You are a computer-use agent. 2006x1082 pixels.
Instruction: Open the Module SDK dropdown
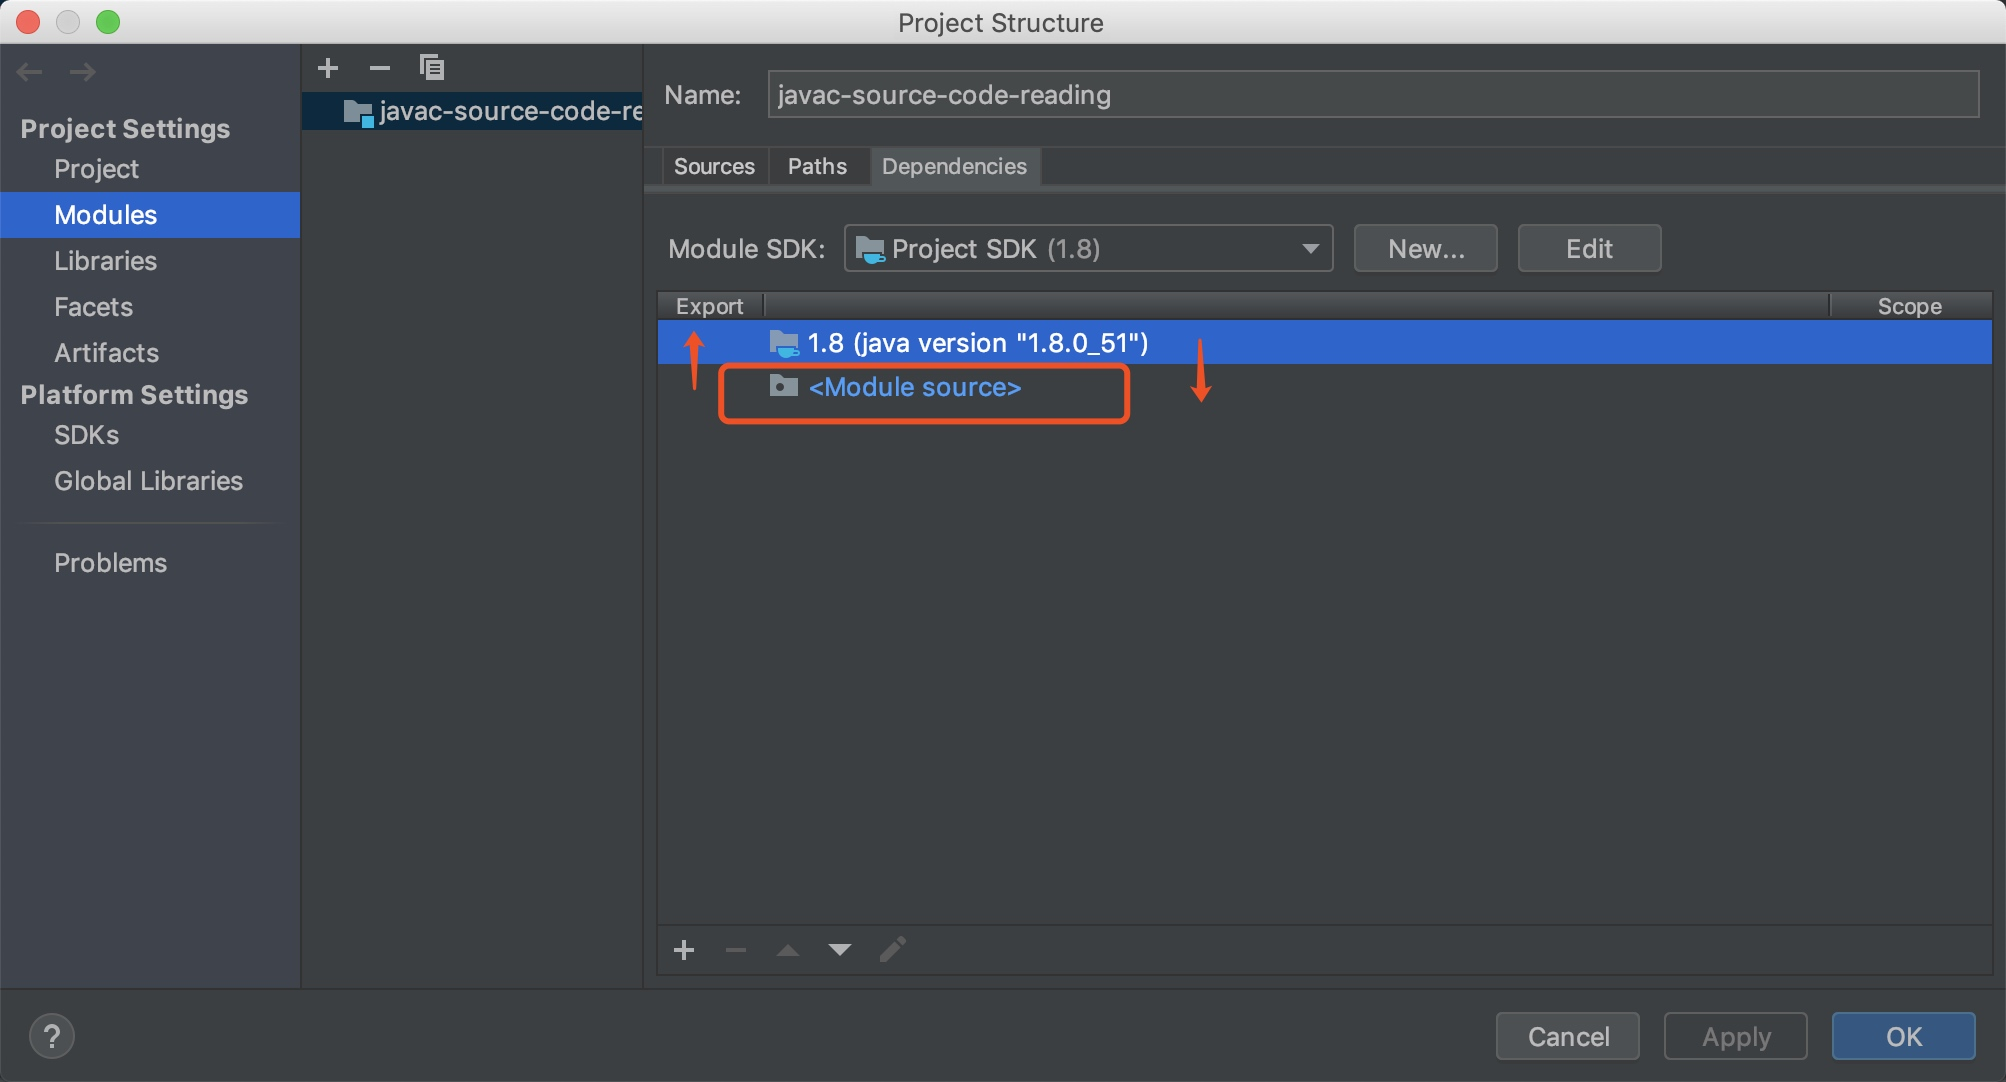(x=1088, y=248)
